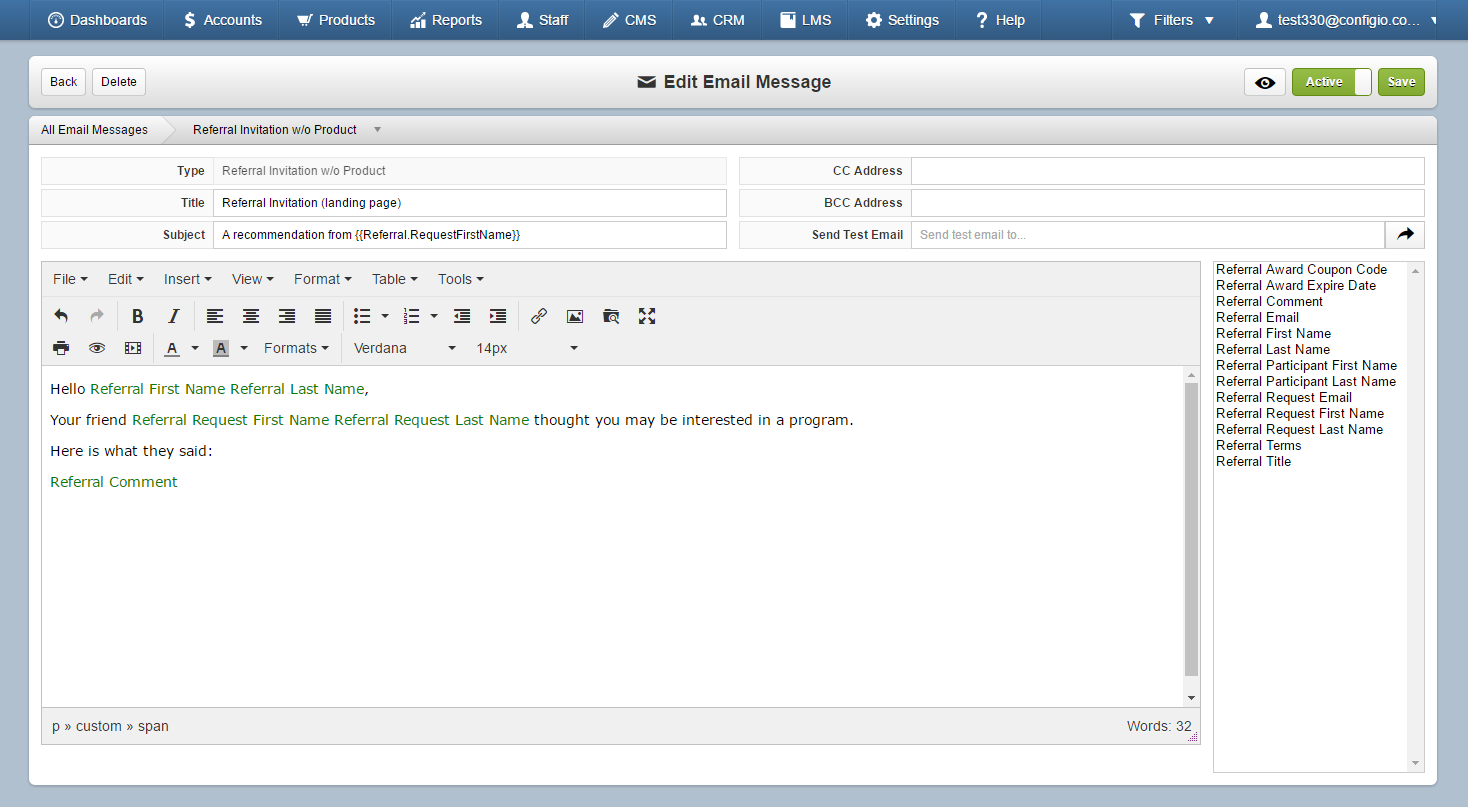Open the File menu in editor
This screenshot has width=1468, height=807.
pyautogui.click(x=70, y=279)
